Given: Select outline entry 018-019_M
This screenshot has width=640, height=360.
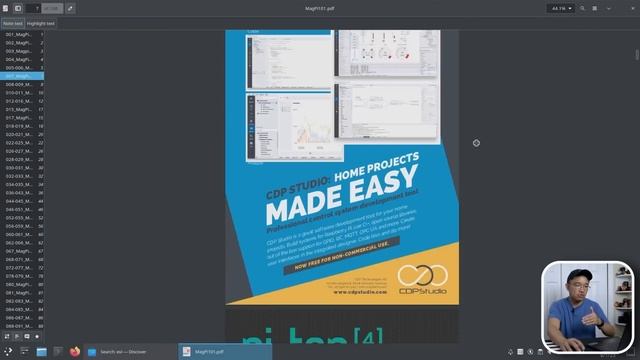Looking at the screenshot, I should (x=22, y=126).
